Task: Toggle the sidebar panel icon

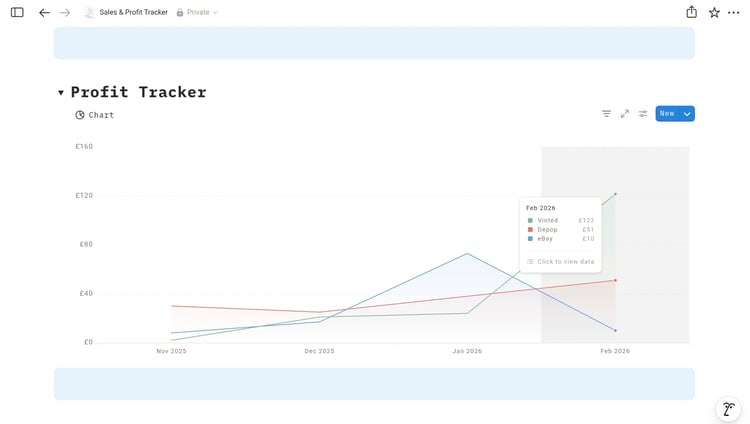Action: 17,13
